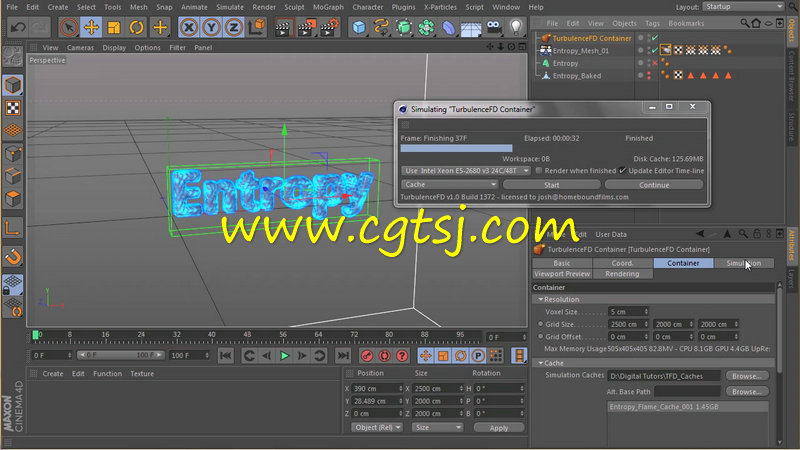Go to start of animation
The width and height of the screenshot is (800, 450).
226,356
